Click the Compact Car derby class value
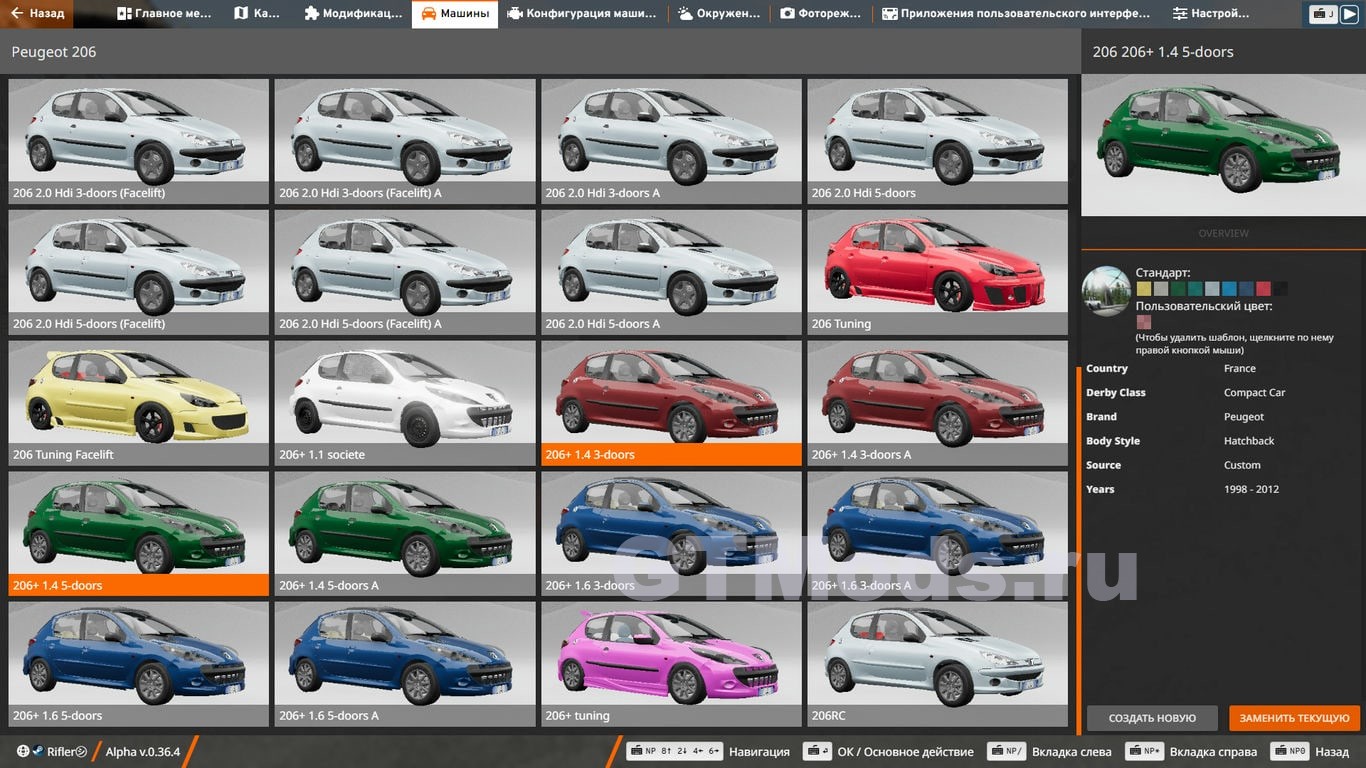 (x=1255, y=393)
